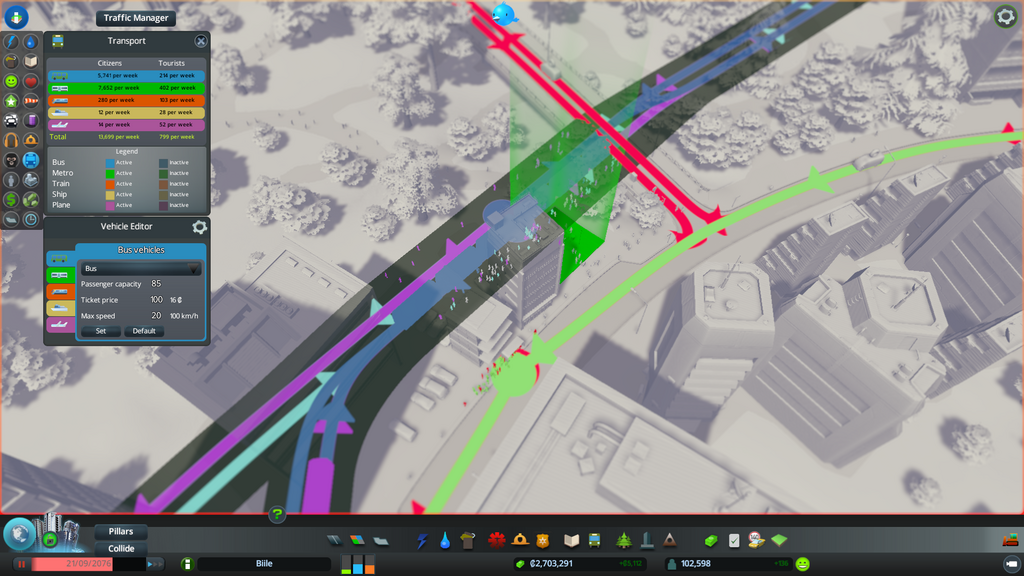Open the City policies icon
1024x576 pixels.
[734, 540]
